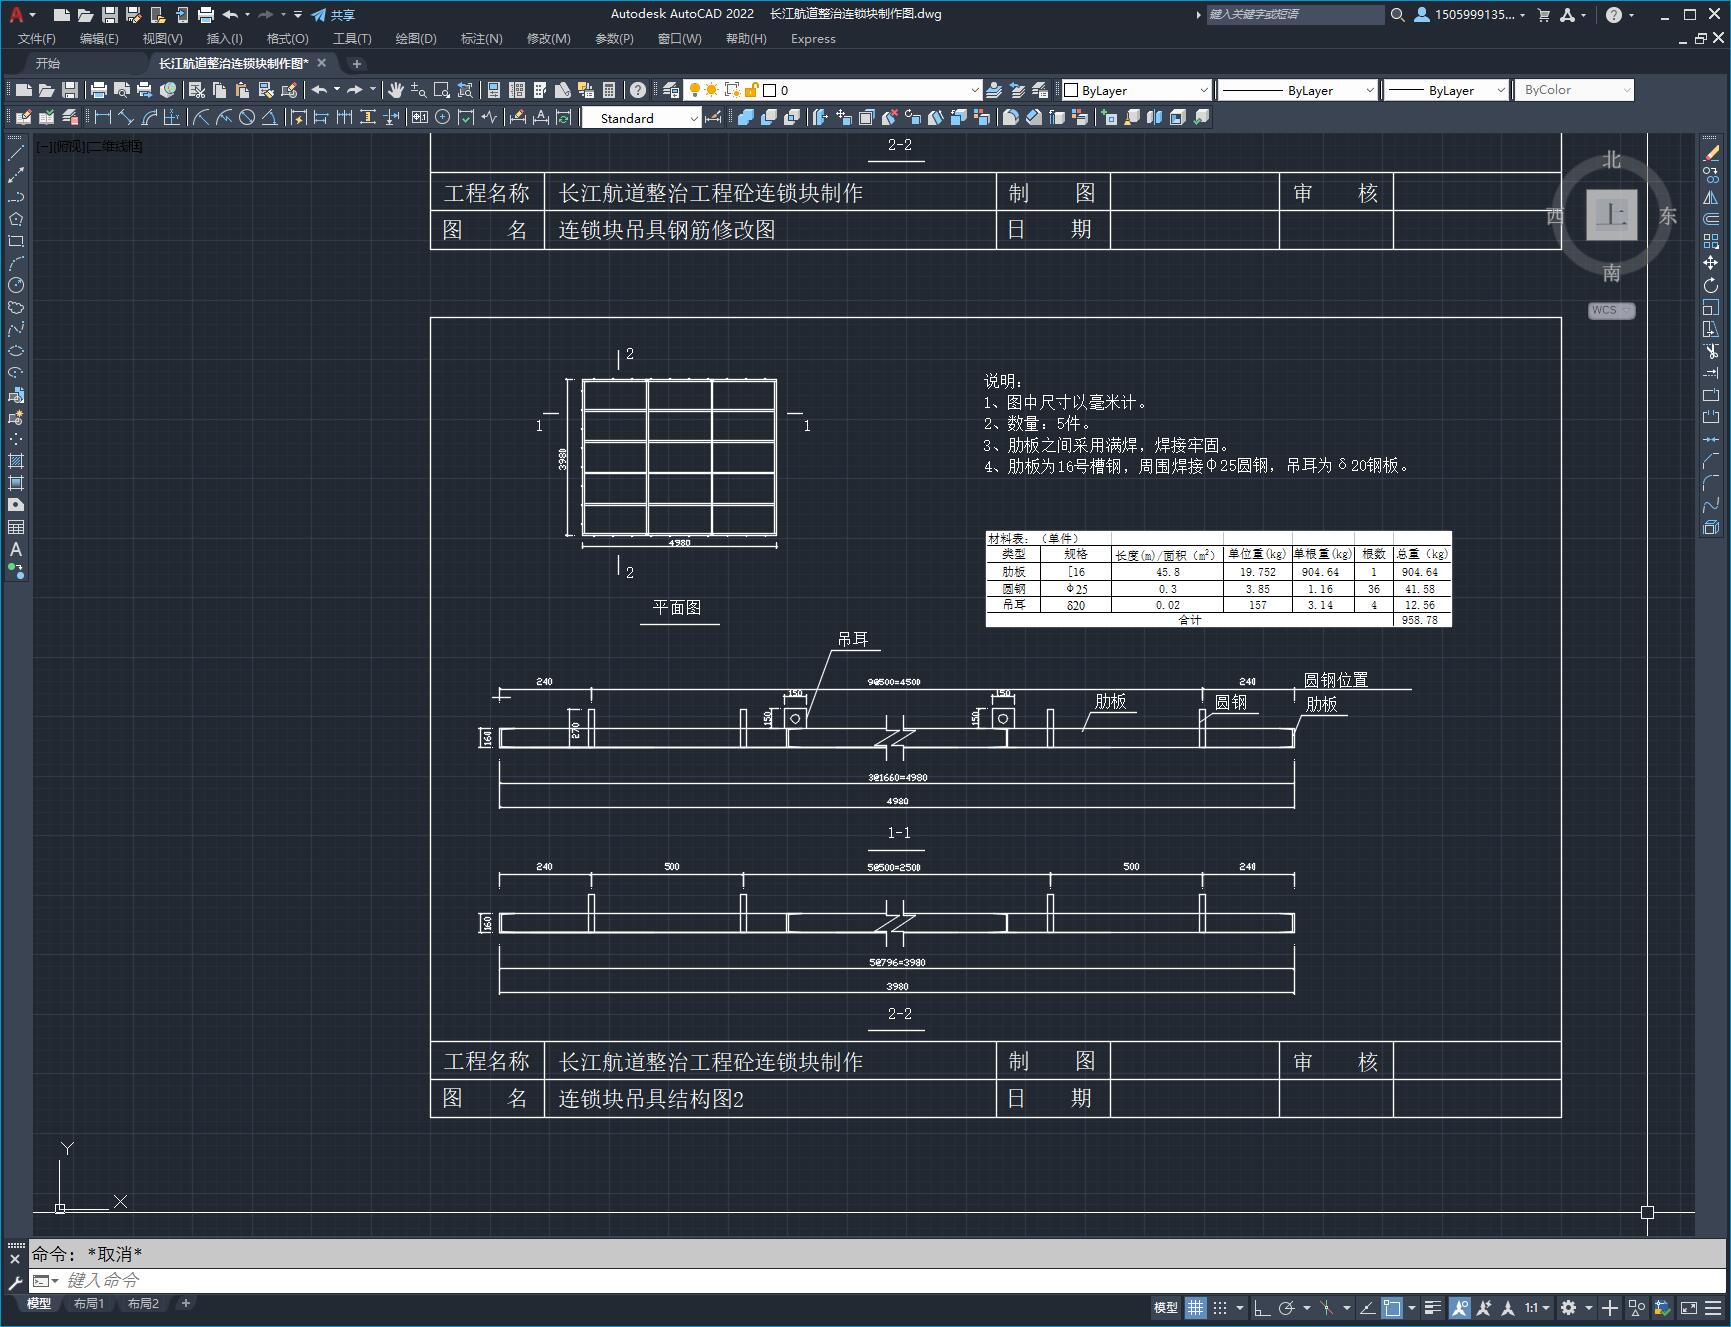Viewport: 1731px width, 1327px height.
Task: Expand the first ByLayer linetype dropdown
Action: click(x=1298, y=90)
